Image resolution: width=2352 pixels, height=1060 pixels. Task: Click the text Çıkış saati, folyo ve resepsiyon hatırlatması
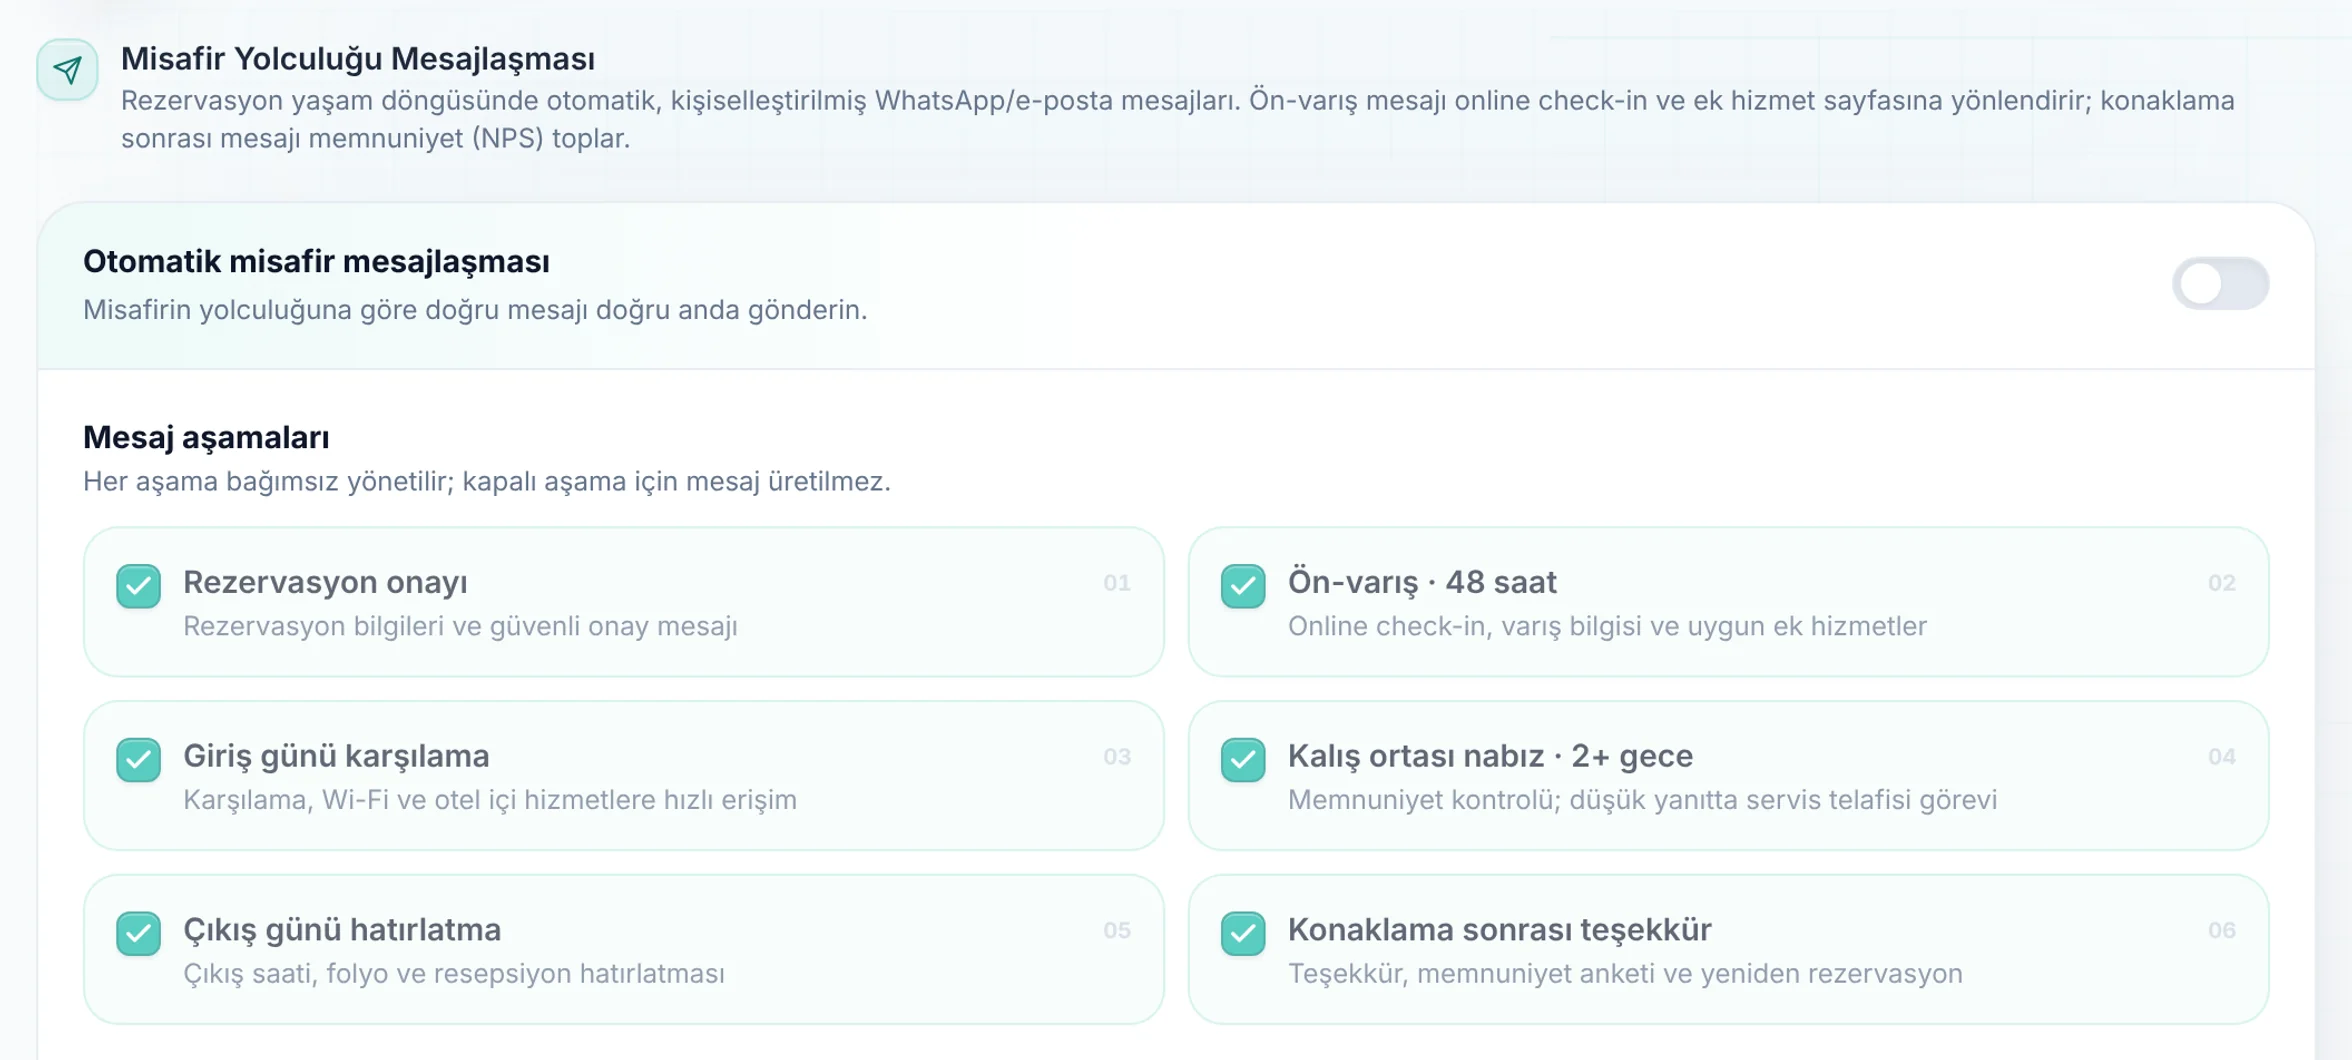pyautogui.click(x=454, y=975)
